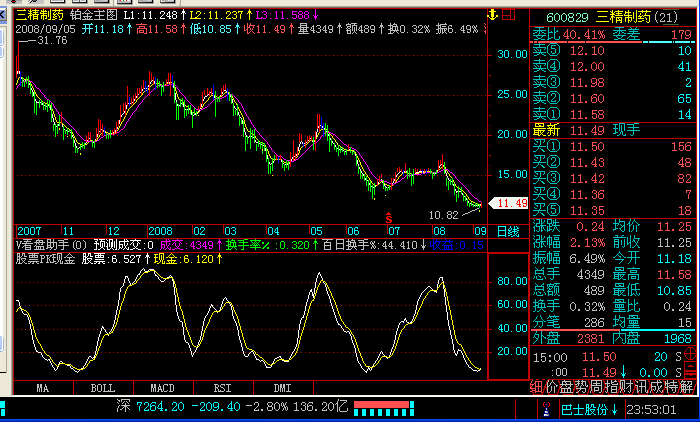700x422 pixels.
Task: Select the 成 tab in quote panel
Action: click(658, 387)
